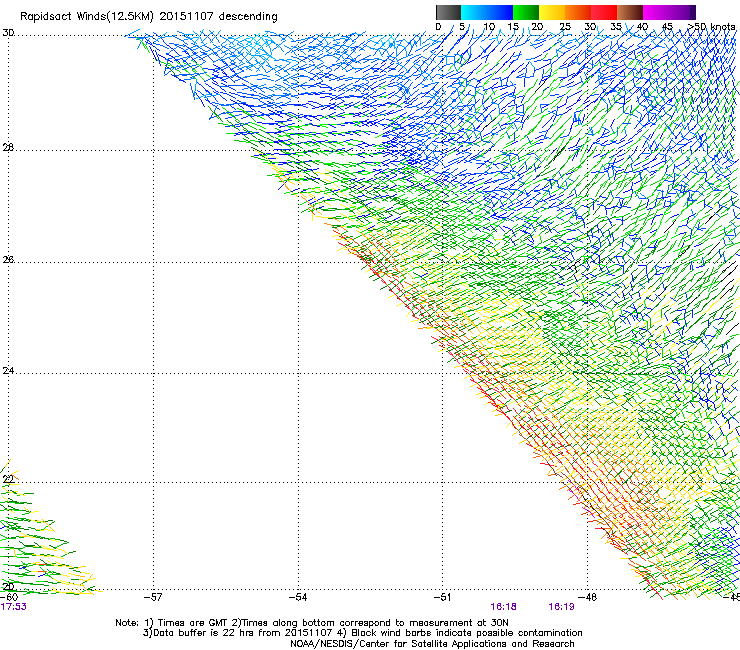Image resolution: width=740 pixels, height=650 pixels.
Task: Click the red 30-35 knots legend segment
Action: (604, 12)
